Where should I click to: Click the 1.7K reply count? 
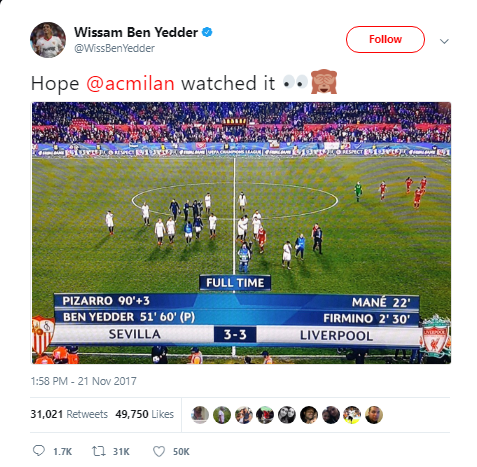tap(62, 452)
